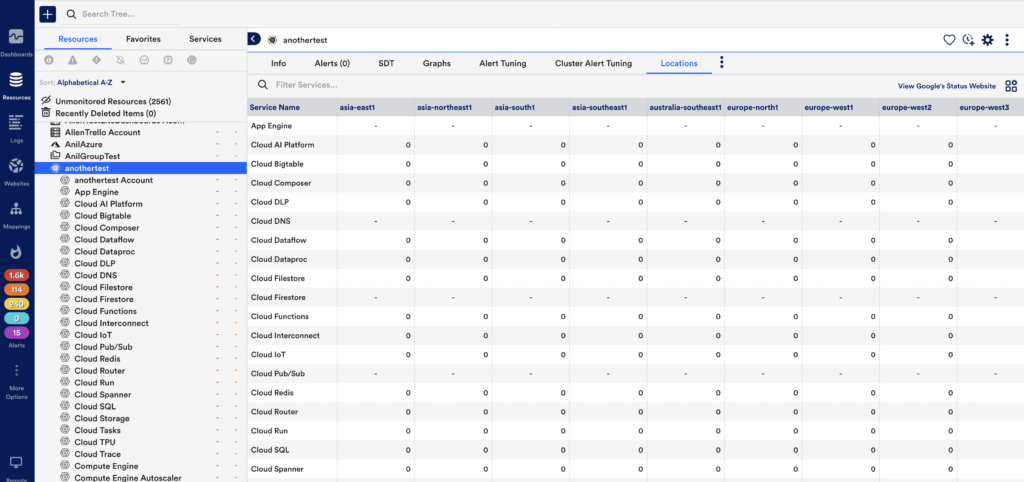Open View Google's Status Website link
This screenshot has width=1024, height=482.
[x=946, y=86]
